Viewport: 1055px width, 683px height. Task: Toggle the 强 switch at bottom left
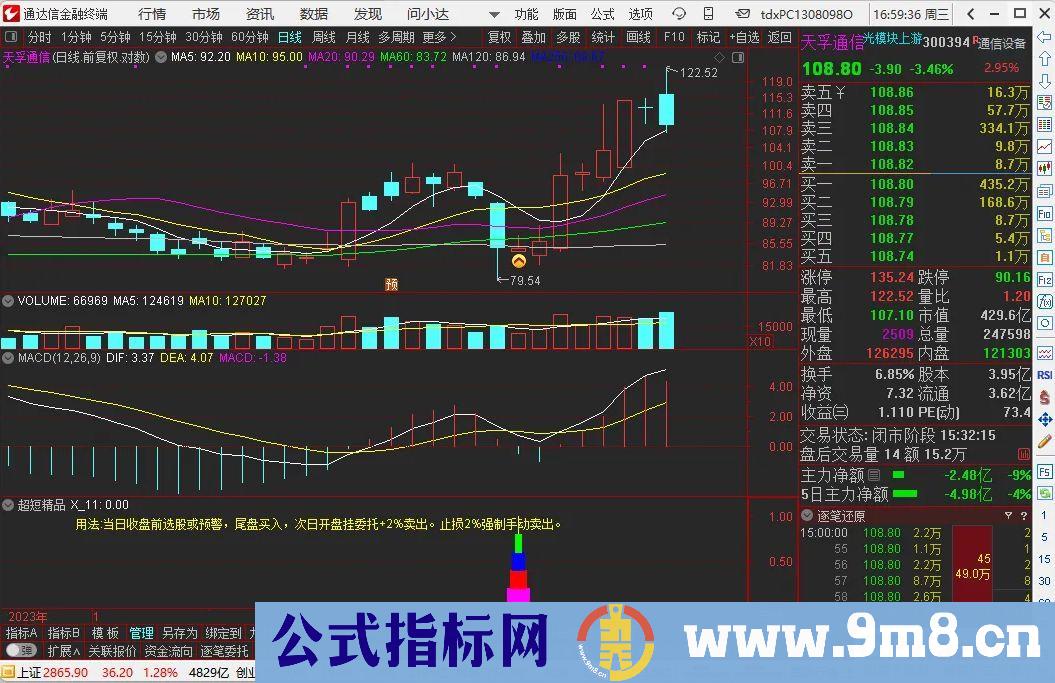pos(20,650)
